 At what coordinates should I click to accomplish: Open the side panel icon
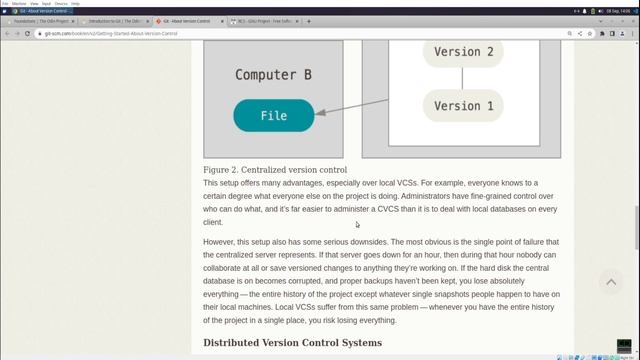(x=612, y=33)
